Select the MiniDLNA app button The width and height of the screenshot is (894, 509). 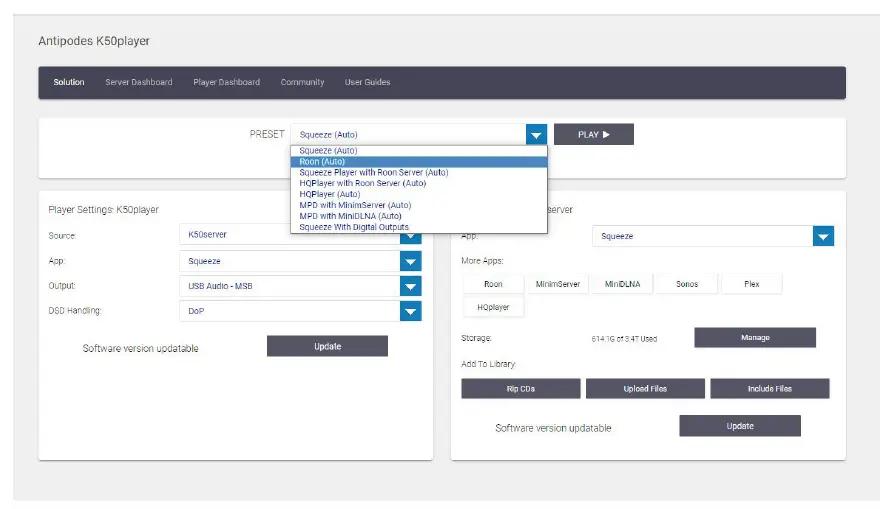pos(623,284)
